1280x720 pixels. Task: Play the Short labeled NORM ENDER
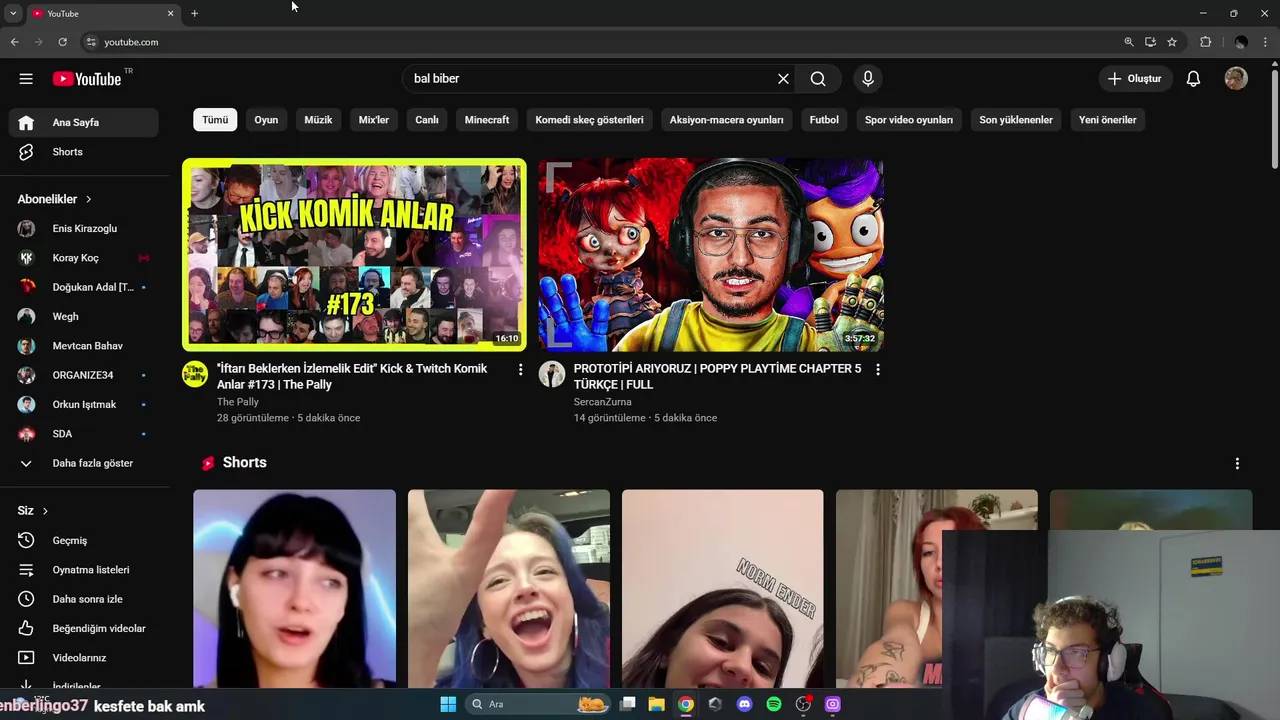pos(723,589)
